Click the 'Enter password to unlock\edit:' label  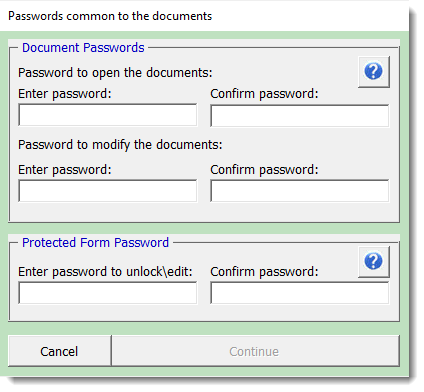pyautogui.click(x=105, y=272)
